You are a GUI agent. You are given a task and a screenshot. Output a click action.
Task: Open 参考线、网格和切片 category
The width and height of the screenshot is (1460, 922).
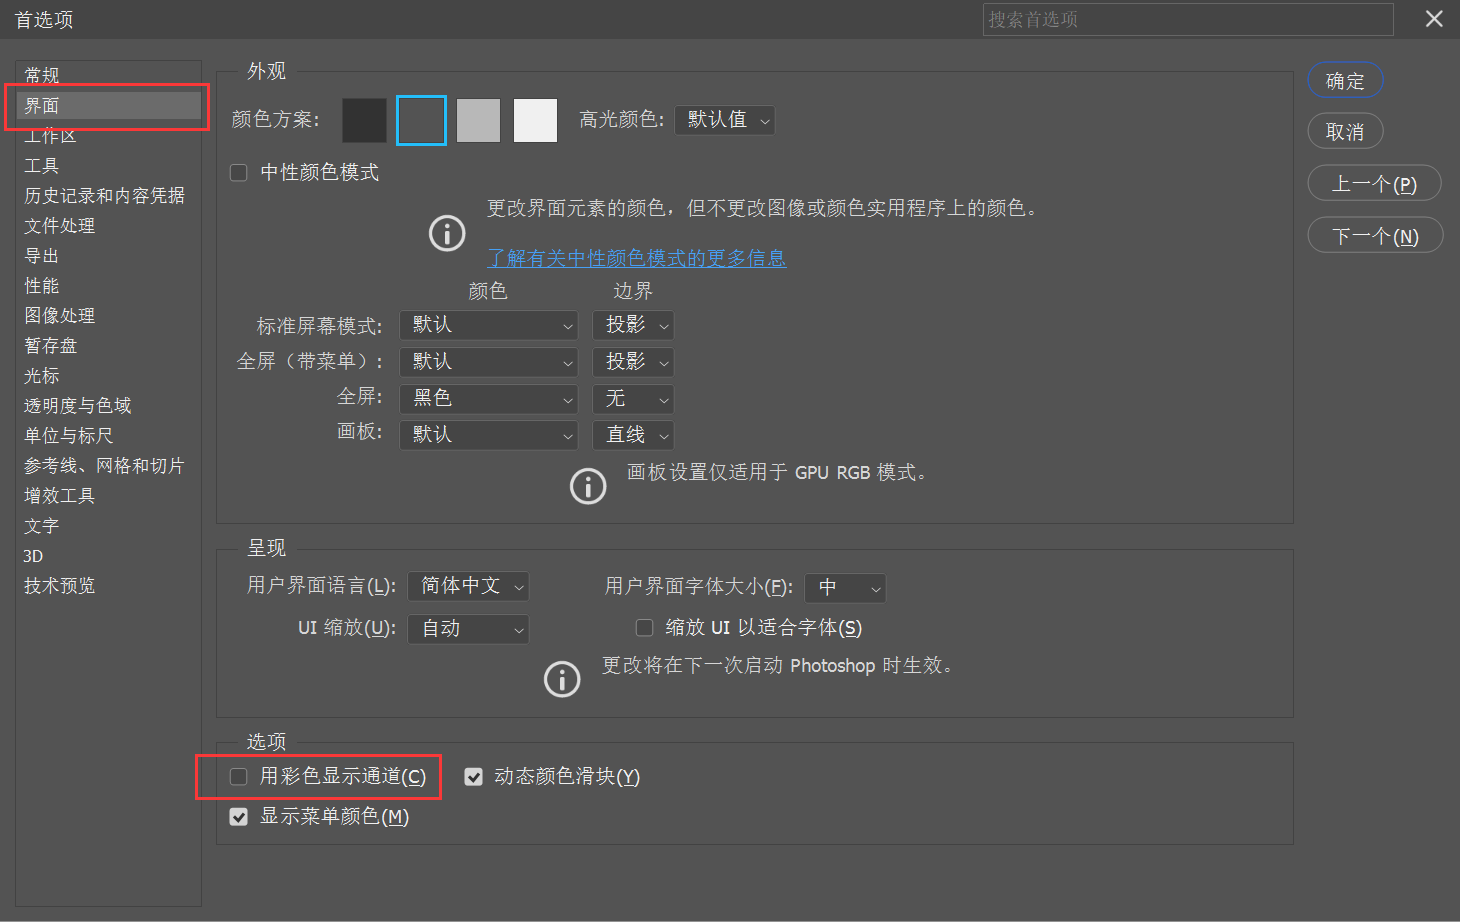pos(109,466)
